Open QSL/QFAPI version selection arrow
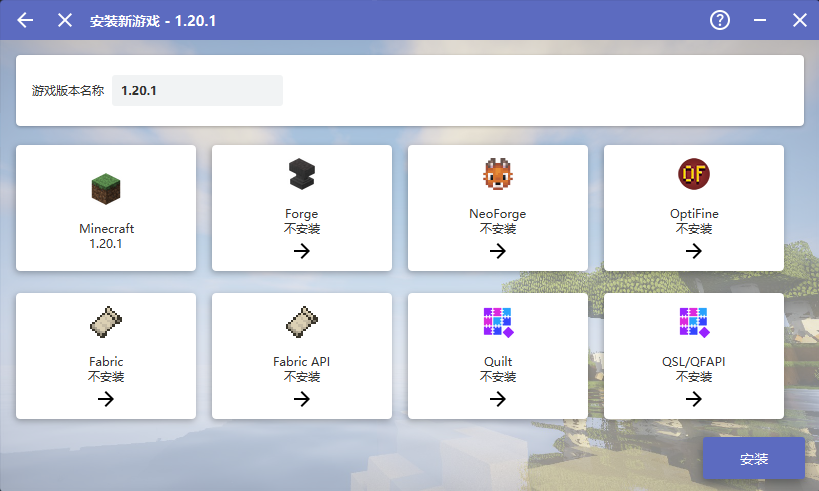819x491 pixels. tap(694, 399)
